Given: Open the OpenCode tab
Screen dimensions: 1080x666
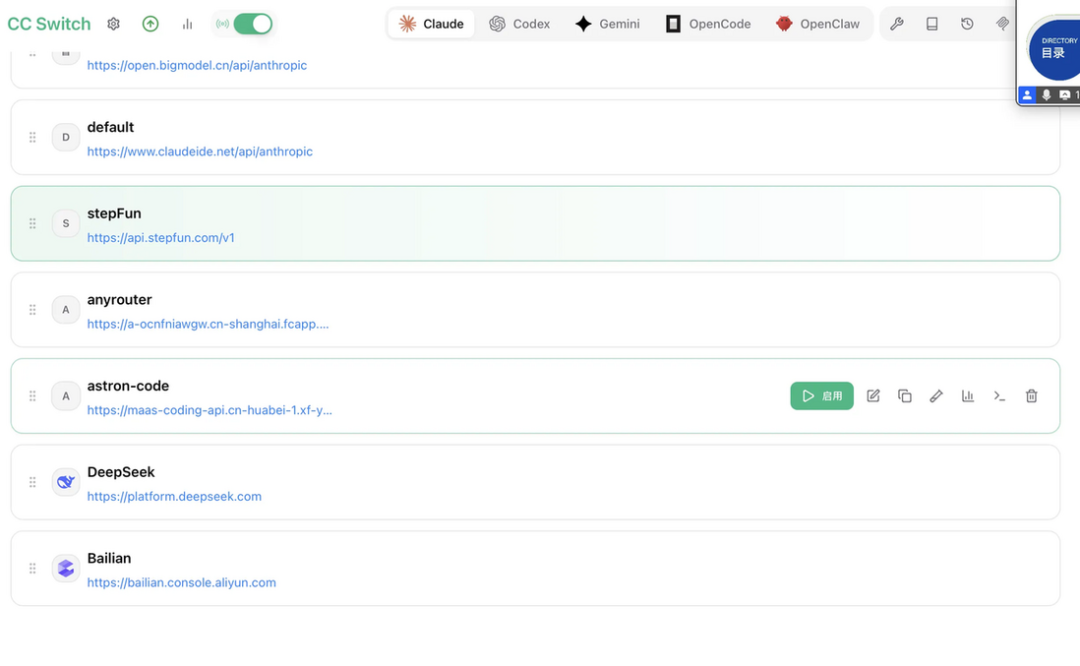Looking at the screenshot, I should [708, 24].
